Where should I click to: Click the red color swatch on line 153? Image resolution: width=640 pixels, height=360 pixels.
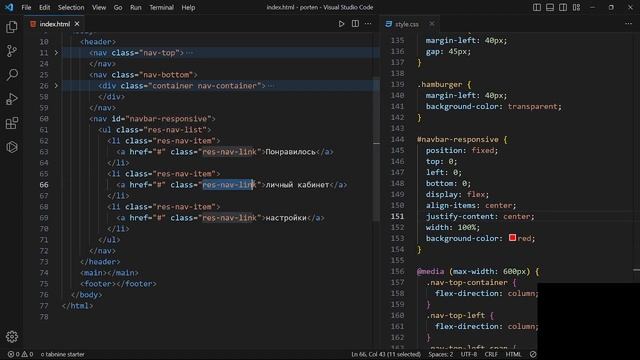click(x=513, y=238)
